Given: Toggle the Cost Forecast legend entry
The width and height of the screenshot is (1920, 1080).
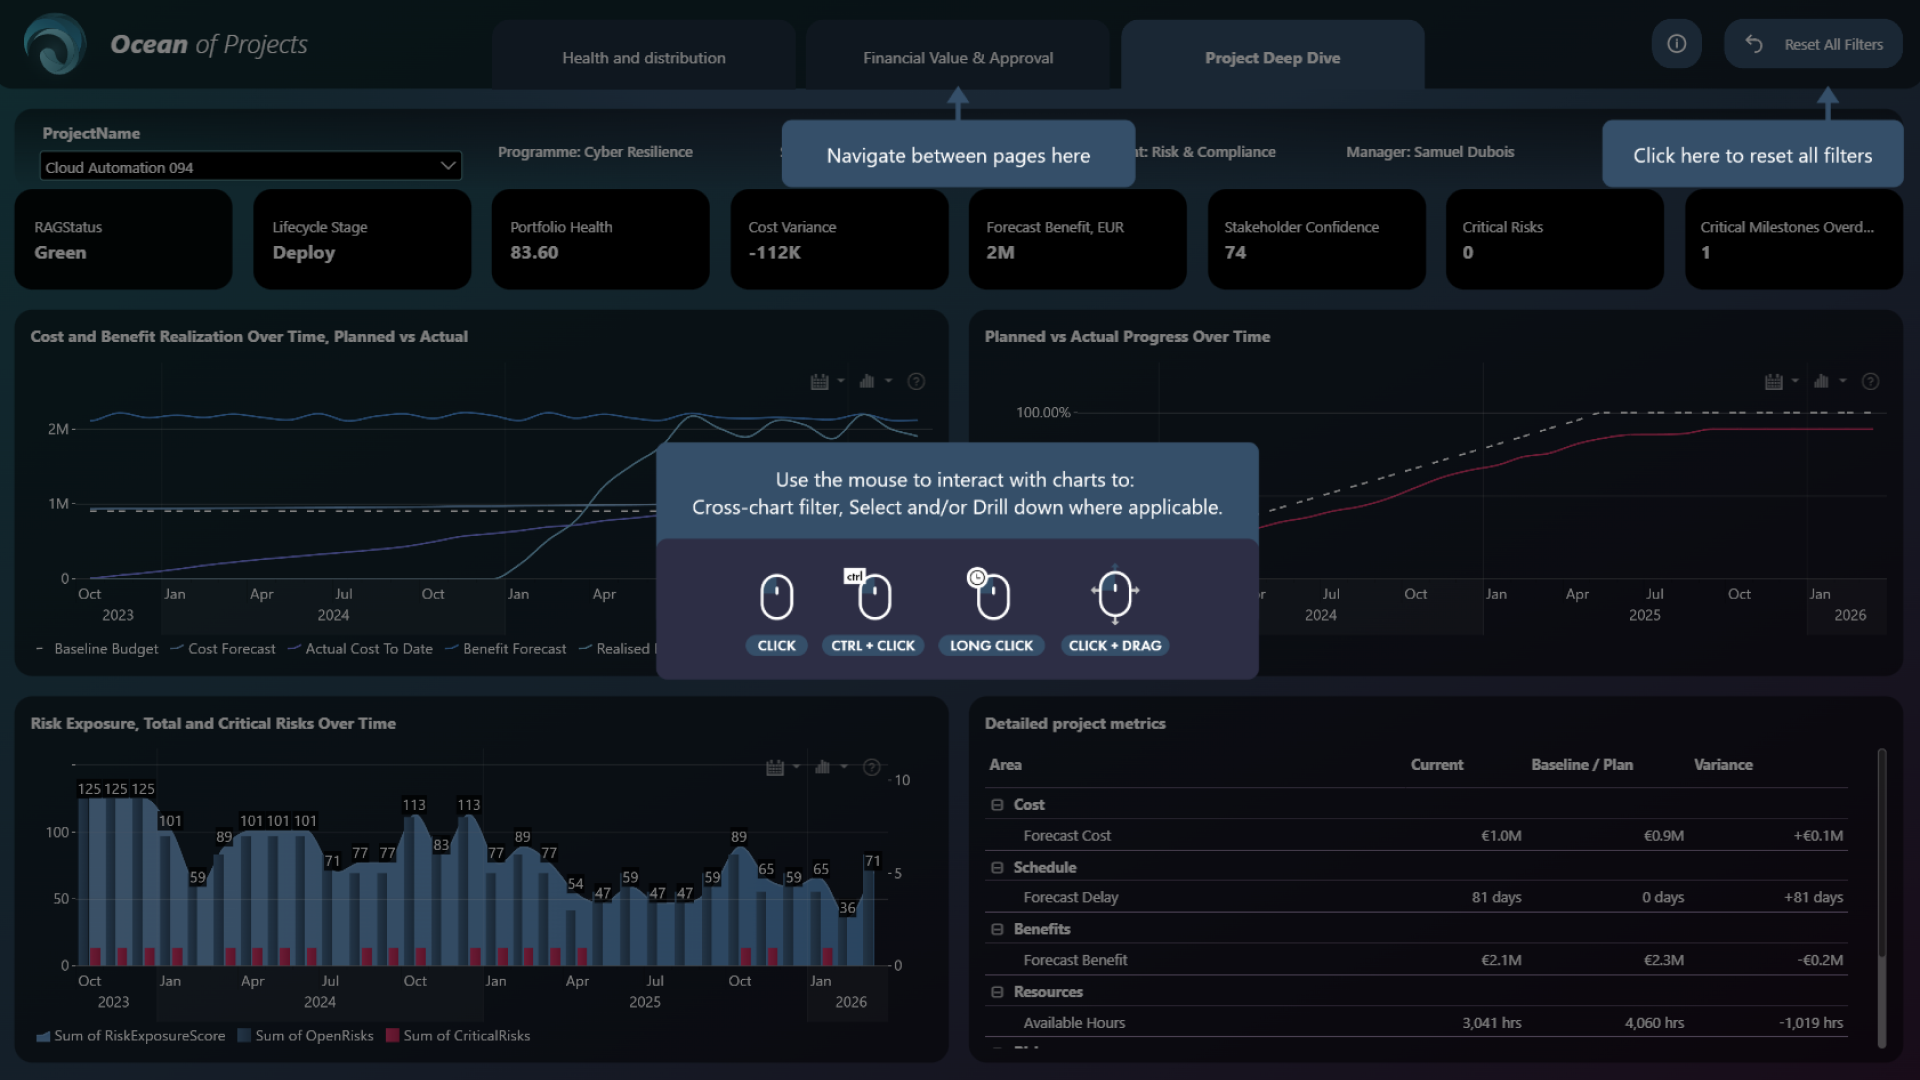Looking at the screenshot, I should 223,649.
